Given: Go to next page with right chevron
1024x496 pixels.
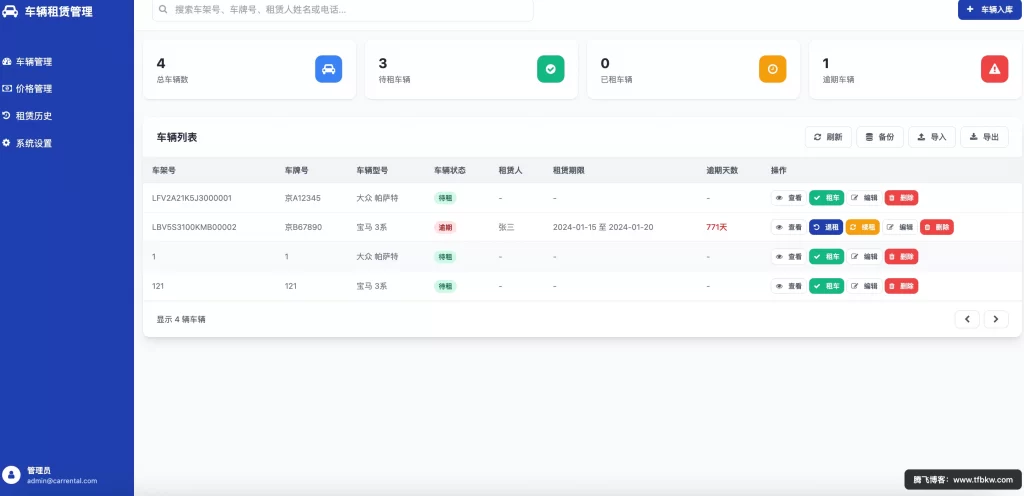Looking at the screenshot, I should 996,319.
